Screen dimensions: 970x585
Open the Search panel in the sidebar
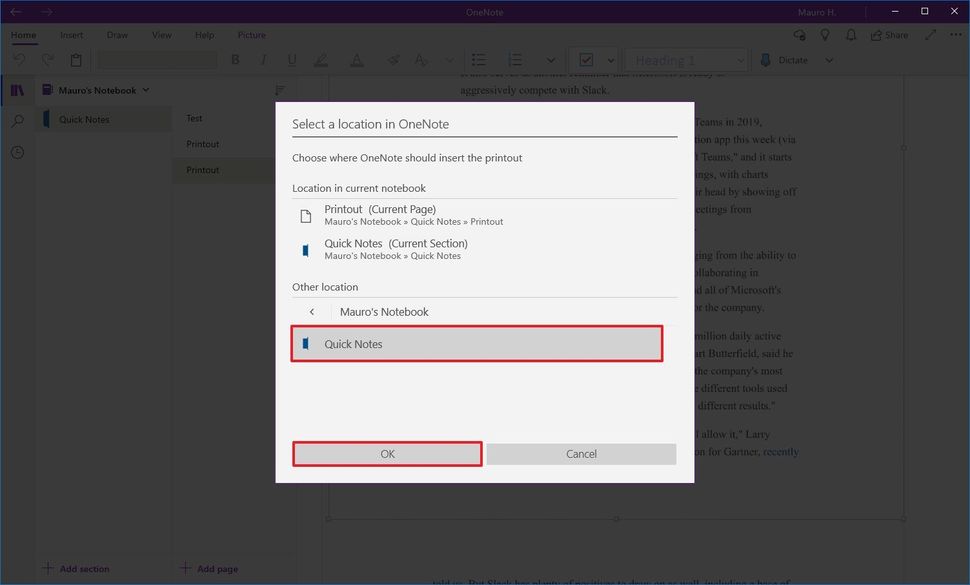[x=16, y=121]
